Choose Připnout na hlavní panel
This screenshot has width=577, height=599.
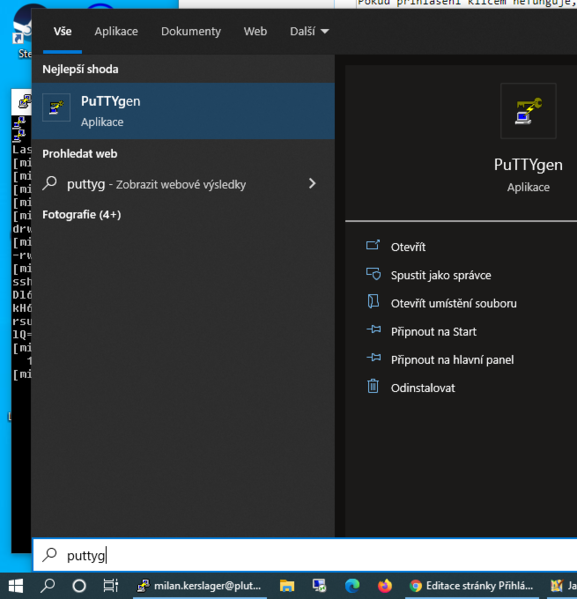pos(452,360)
